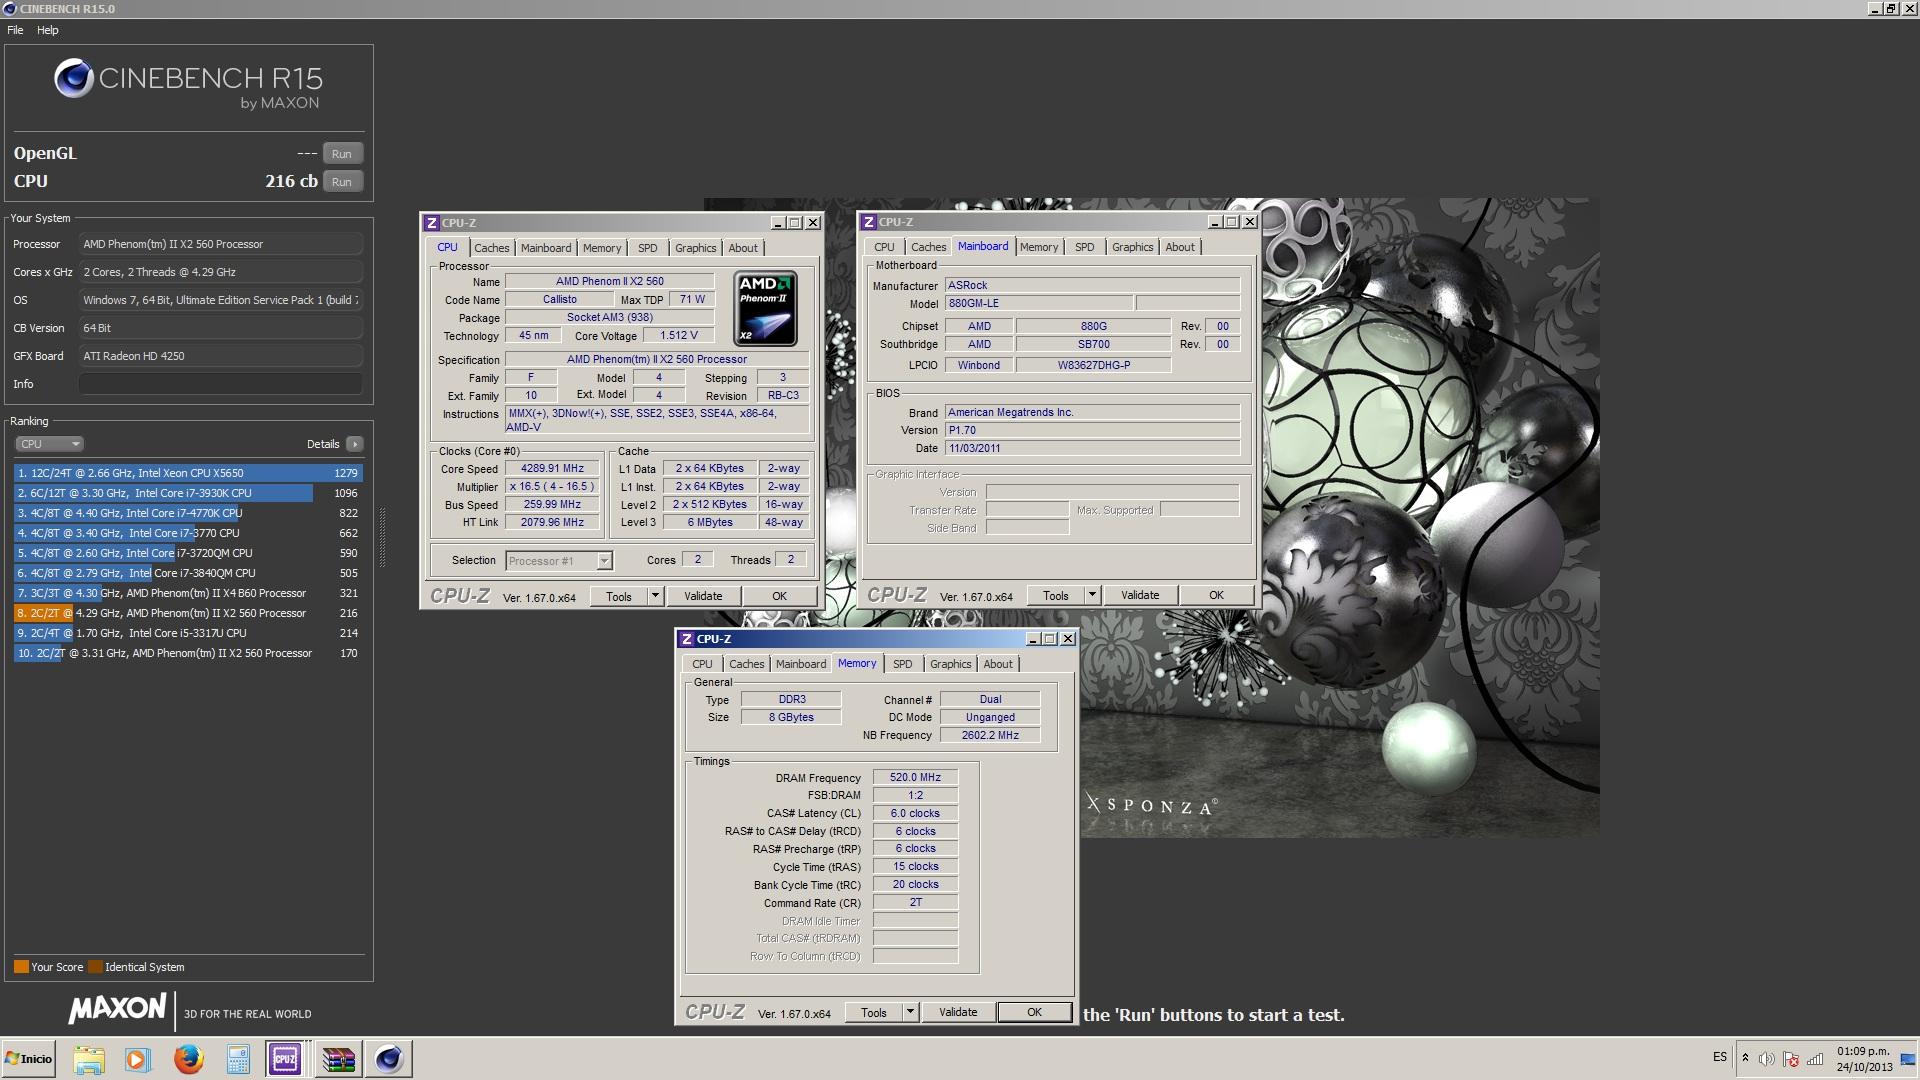The width and height of the screenshot is (1920, 1080).
Task: Click the CPU-Z Z icon in the Mainboard window title
Action: point(868,222)
